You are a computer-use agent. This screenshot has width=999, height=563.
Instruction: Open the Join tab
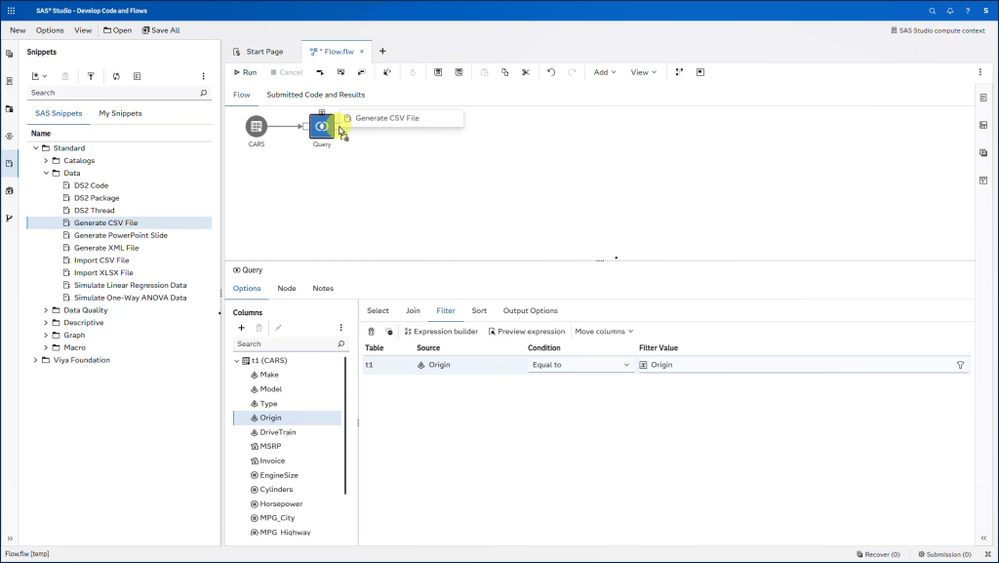click(413, 310)
